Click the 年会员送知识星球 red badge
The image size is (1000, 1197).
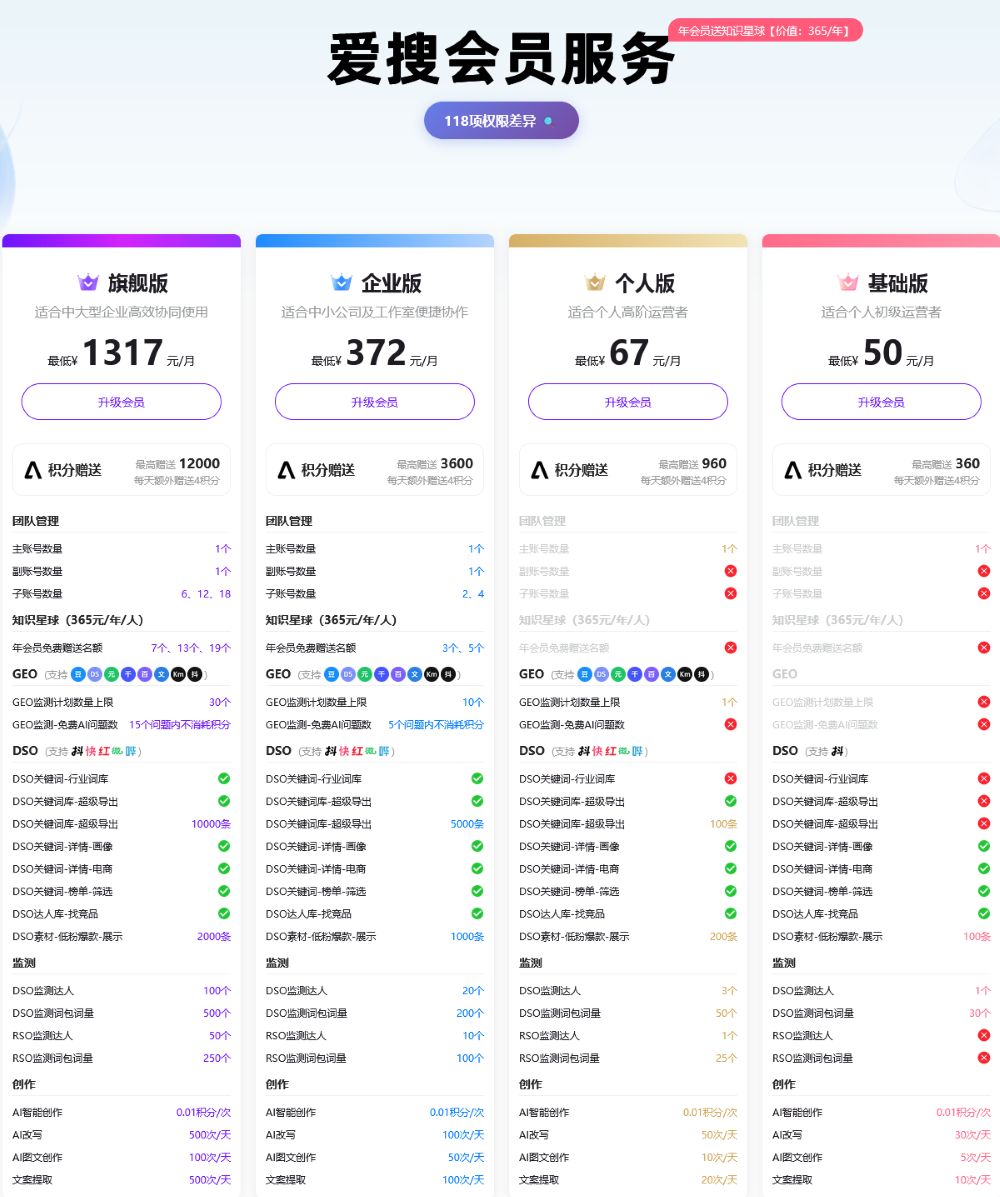click(765, 31)
